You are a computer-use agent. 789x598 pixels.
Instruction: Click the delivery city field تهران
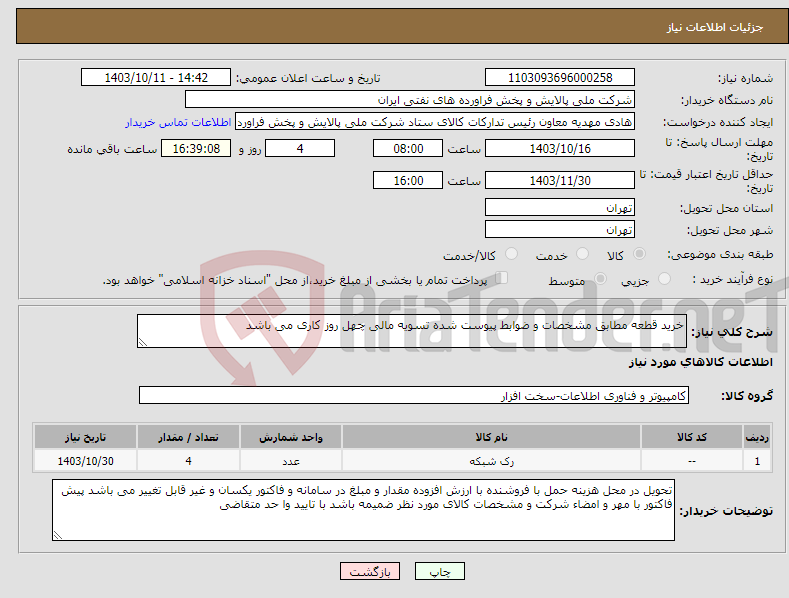coord(560,230)
